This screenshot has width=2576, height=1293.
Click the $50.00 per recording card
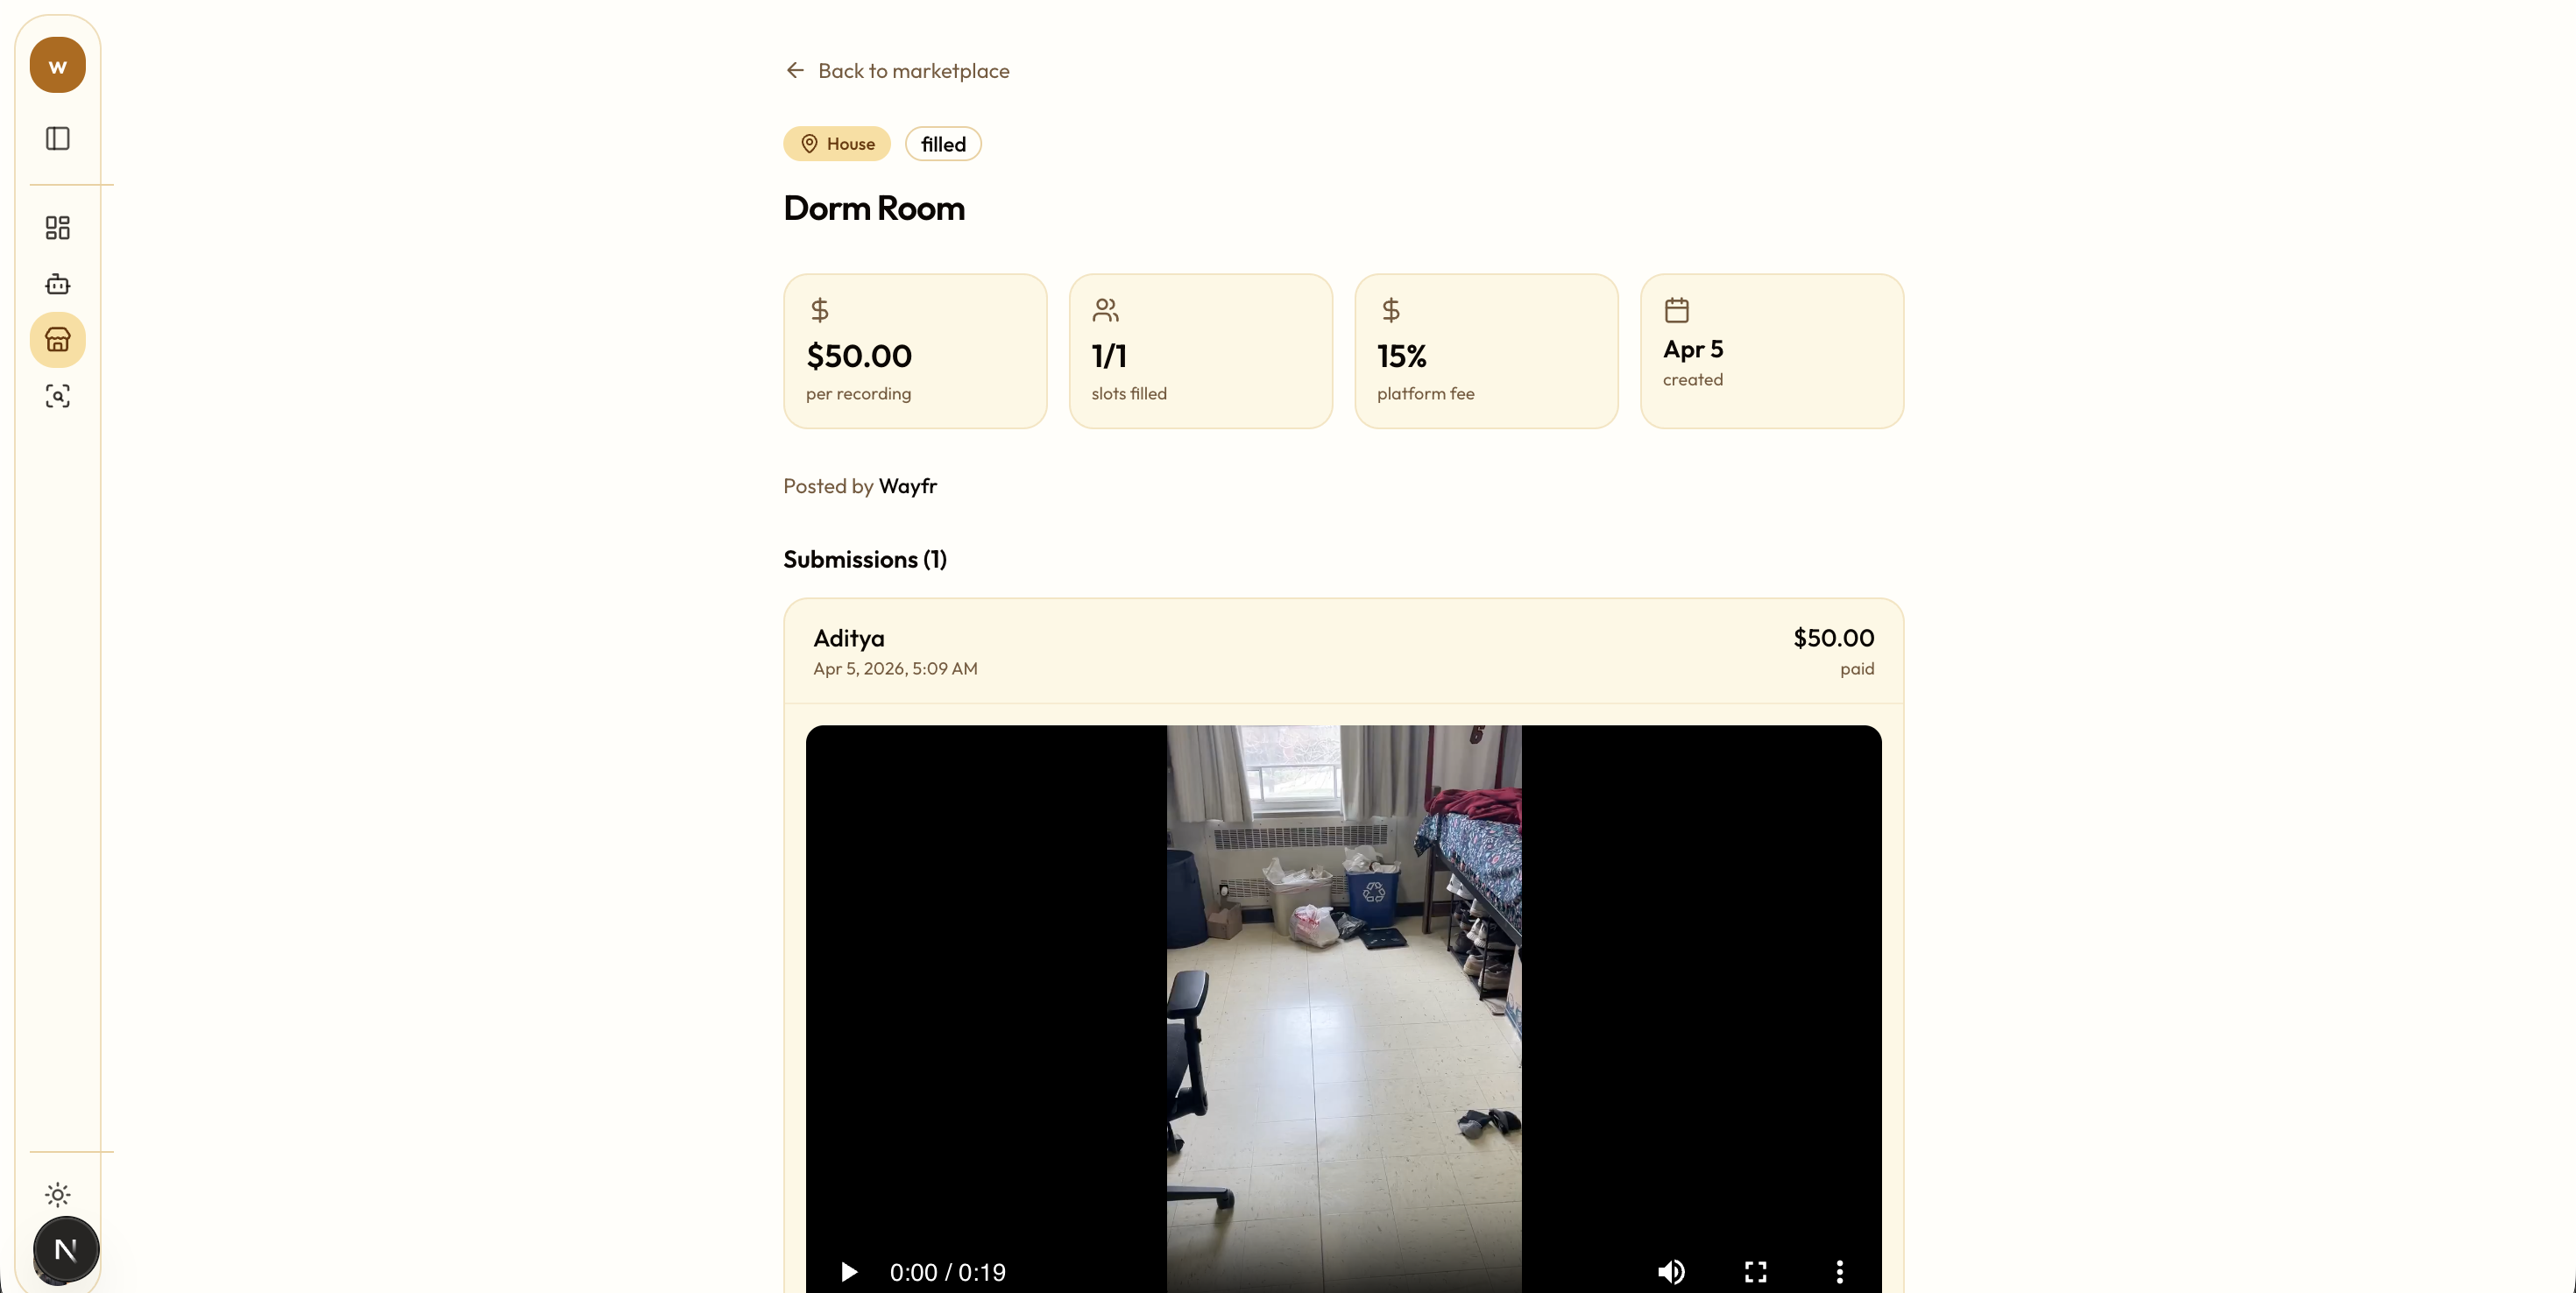914,351
